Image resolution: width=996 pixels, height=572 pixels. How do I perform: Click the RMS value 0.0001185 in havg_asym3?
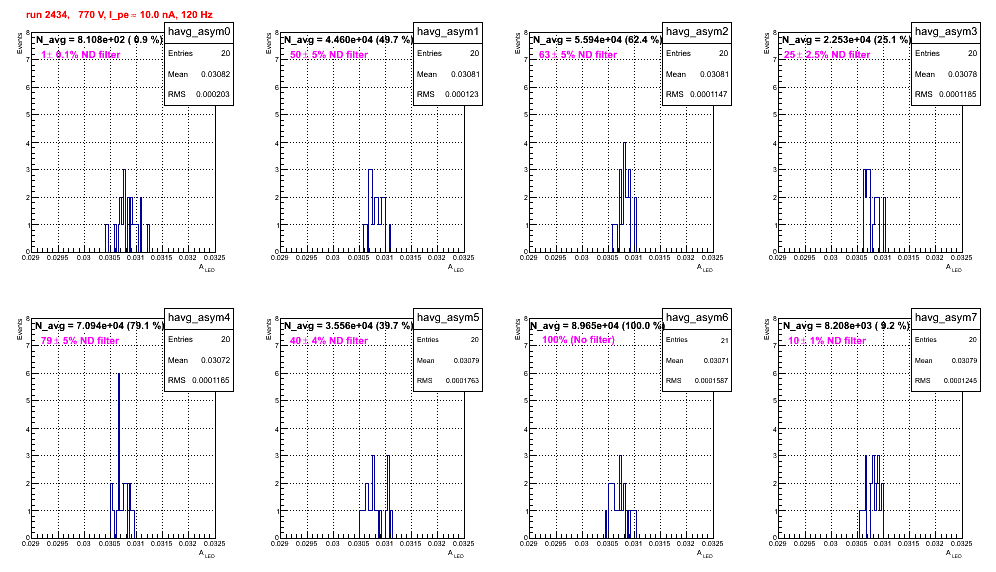coord(958,95)
